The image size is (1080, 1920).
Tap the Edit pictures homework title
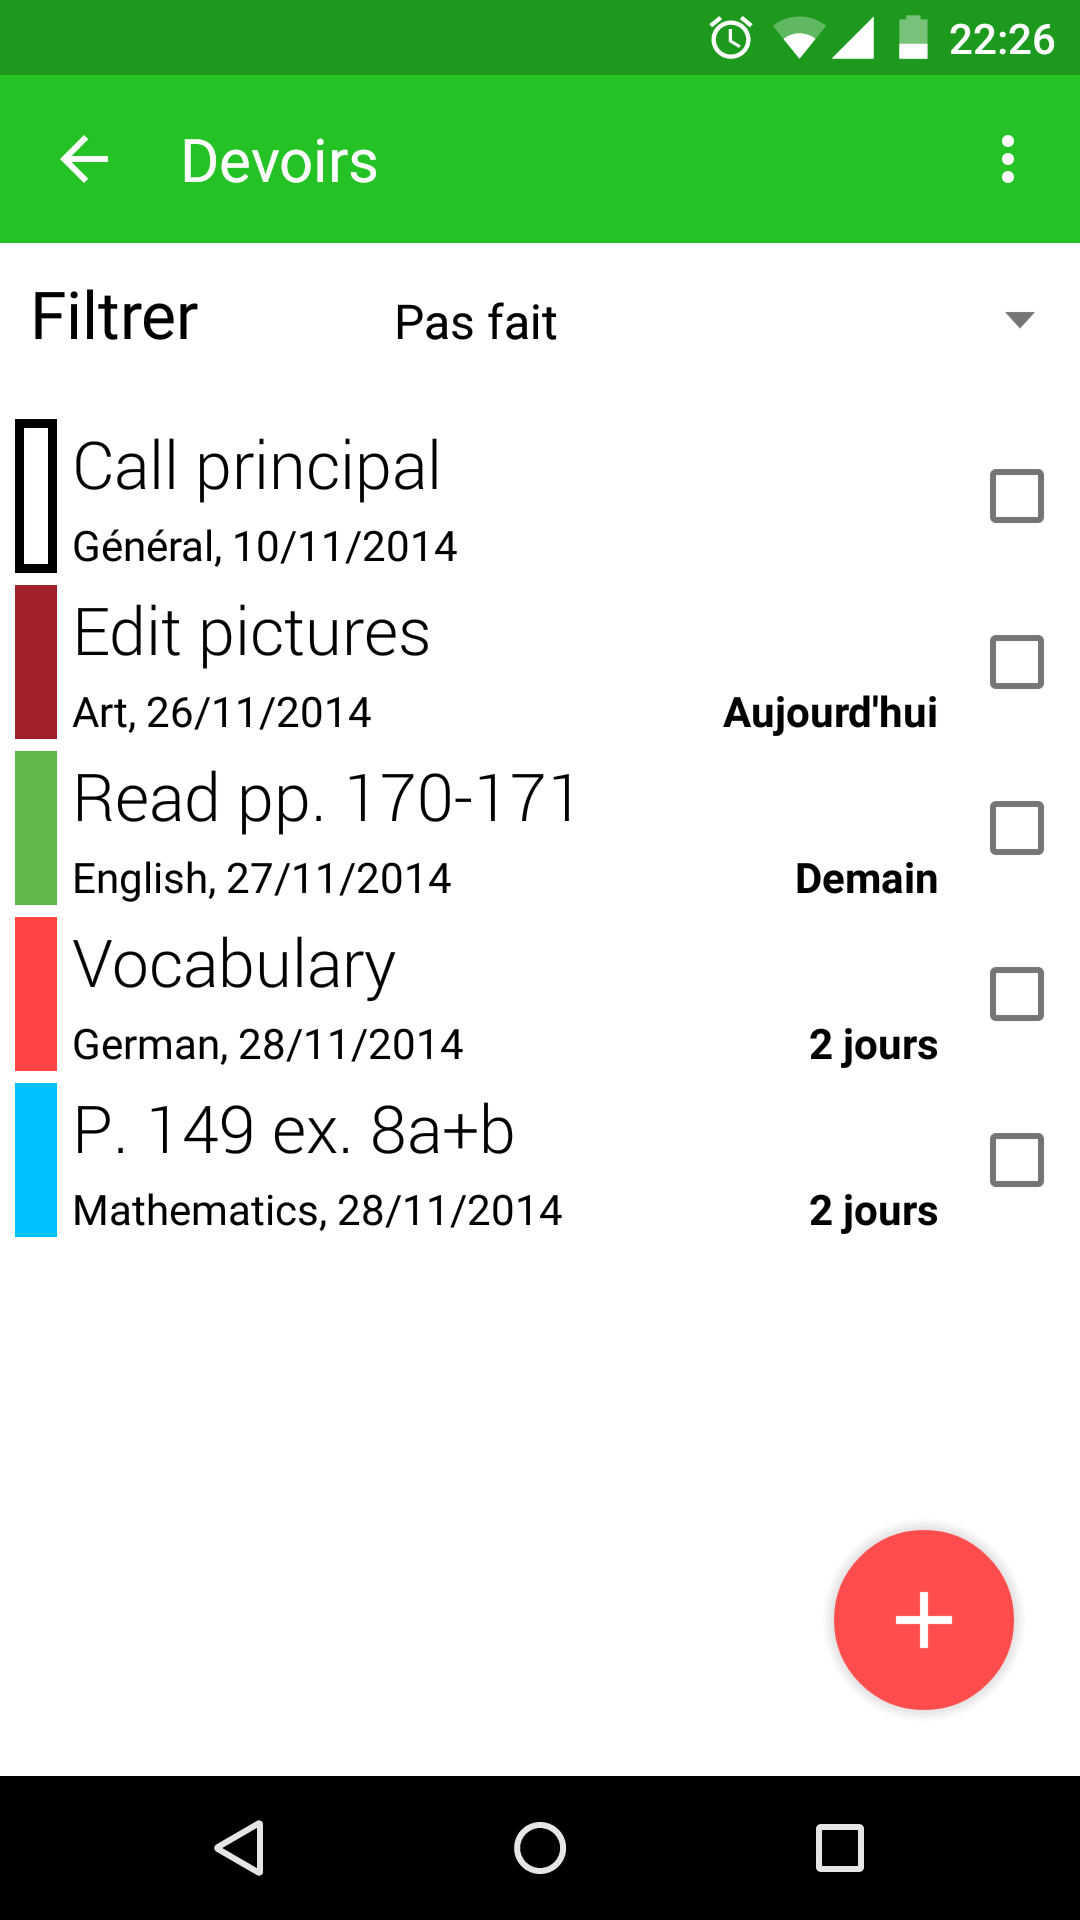click(x=252, y=633)
